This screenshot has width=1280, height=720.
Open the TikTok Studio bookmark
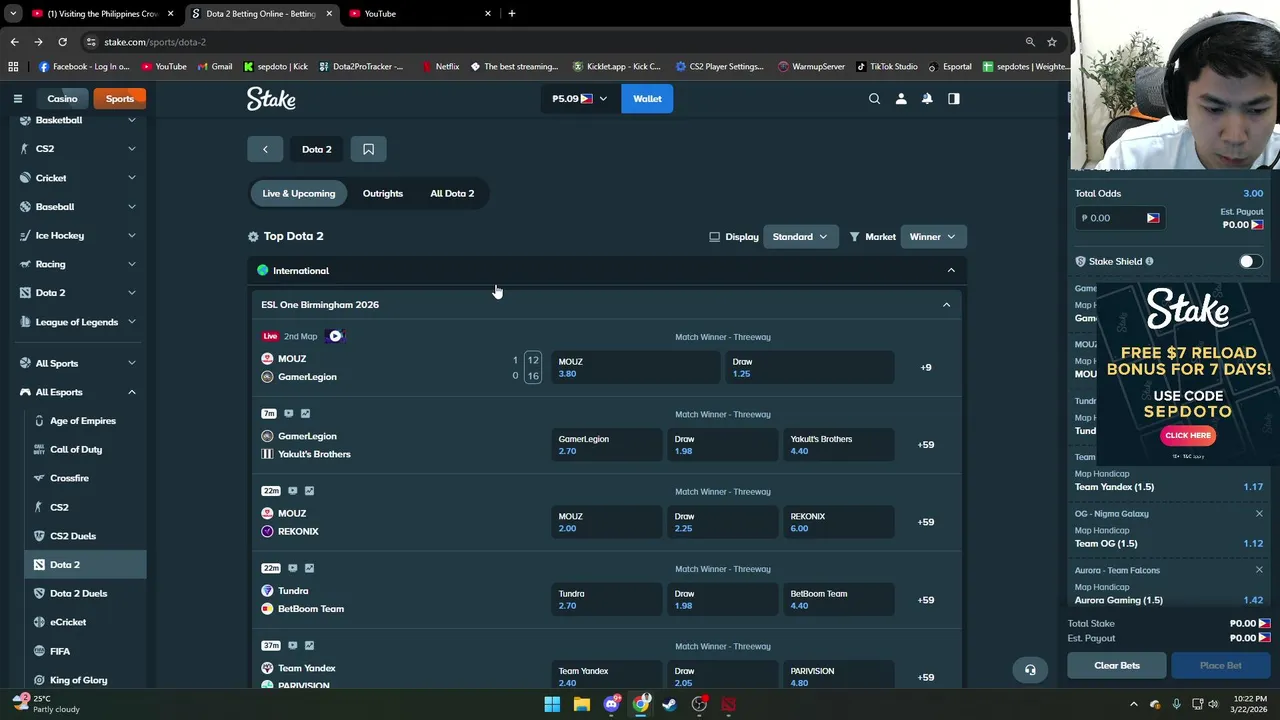point(886,66)
